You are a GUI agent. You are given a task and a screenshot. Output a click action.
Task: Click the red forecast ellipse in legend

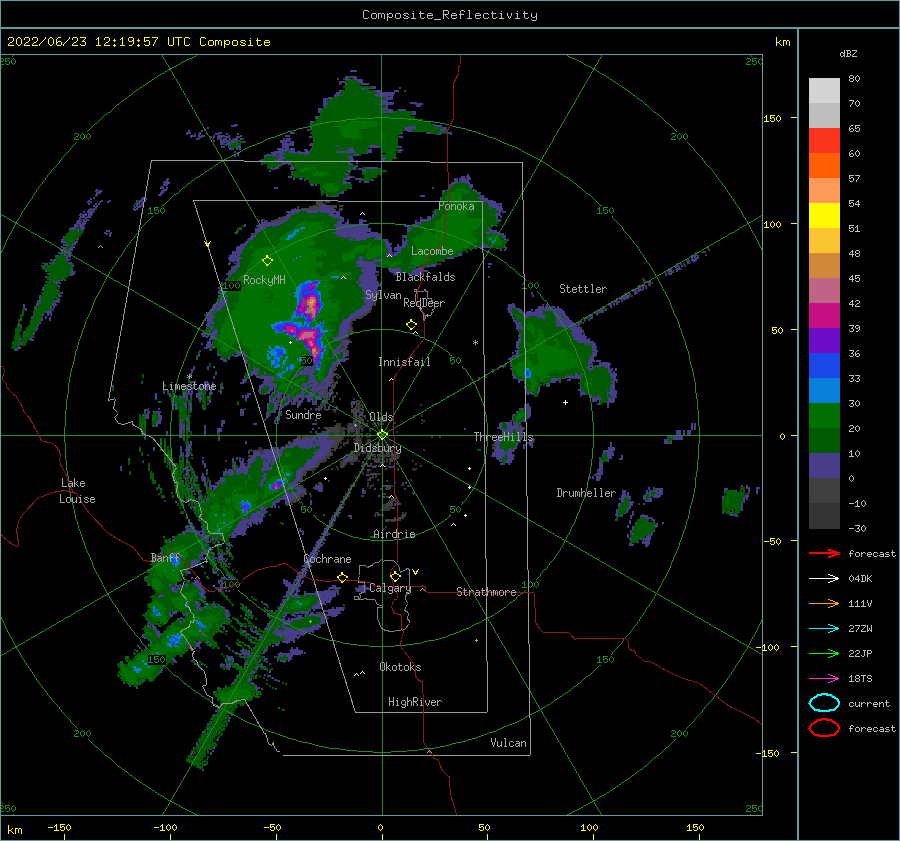pyautogui.click(x=824, y=728)
